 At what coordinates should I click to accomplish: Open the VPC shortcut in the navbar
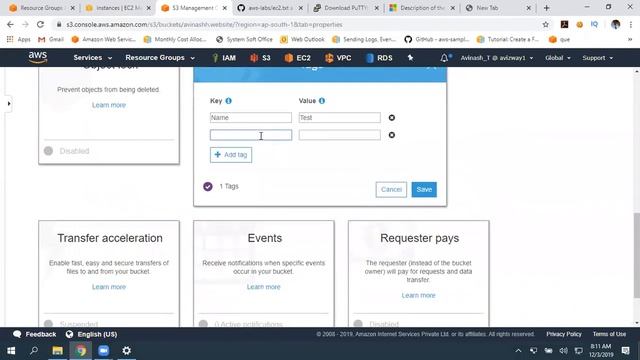point(338,58)
